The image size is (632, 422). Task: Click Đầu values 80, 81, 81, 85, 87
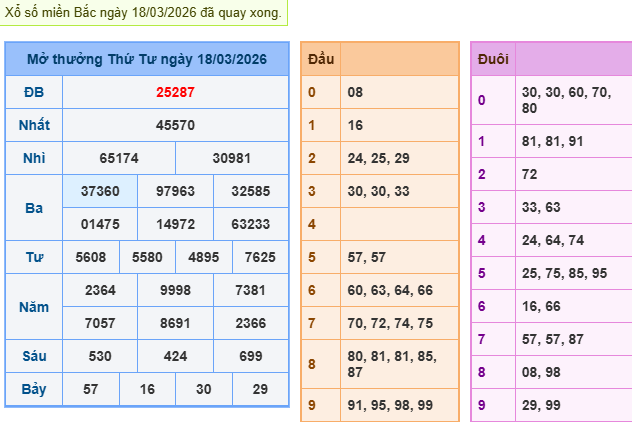click(x=398, y=362)
